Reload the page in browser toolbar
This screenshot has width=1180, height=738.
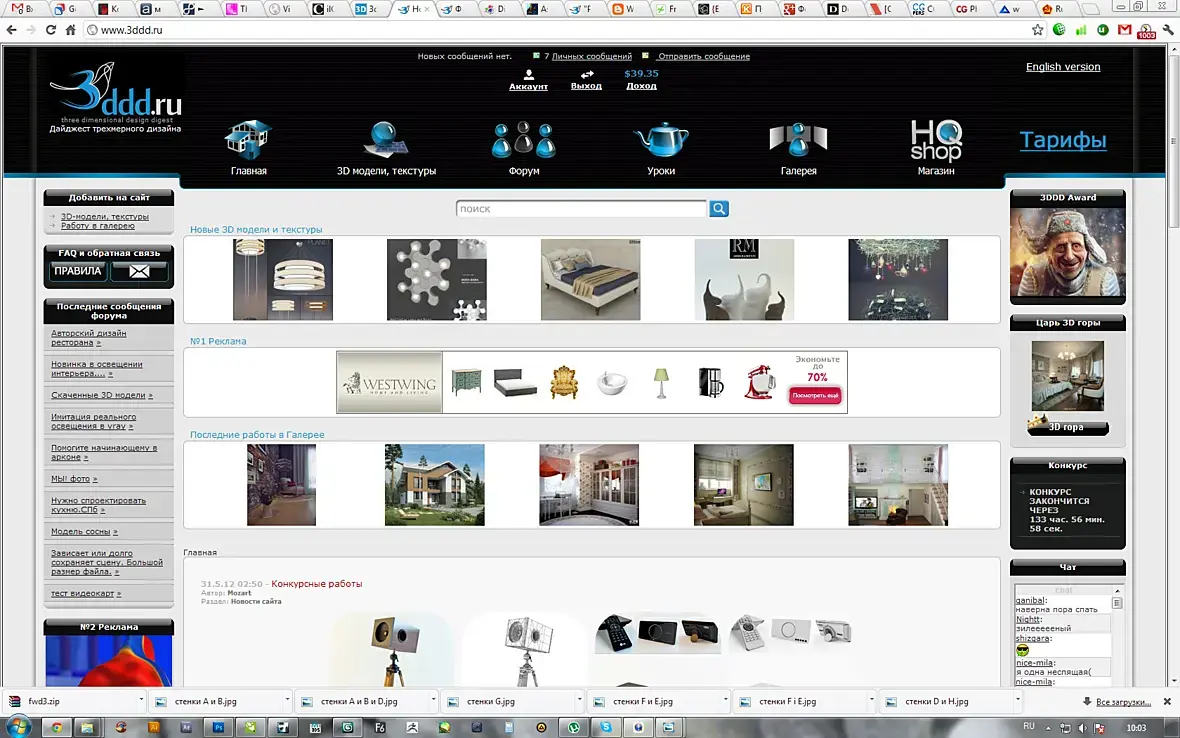click(50, 30)
